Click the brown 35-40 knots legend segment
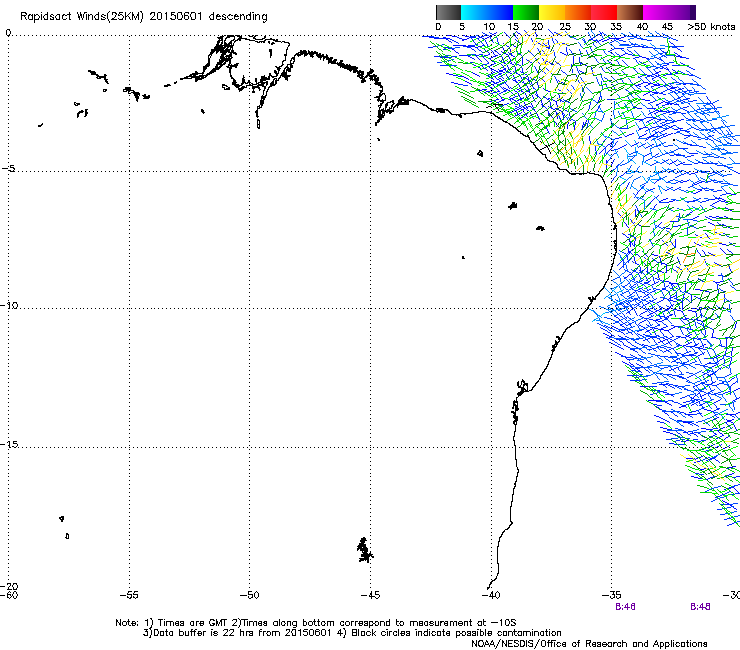The width and height of the screenshot is (740, 650). 630,12
